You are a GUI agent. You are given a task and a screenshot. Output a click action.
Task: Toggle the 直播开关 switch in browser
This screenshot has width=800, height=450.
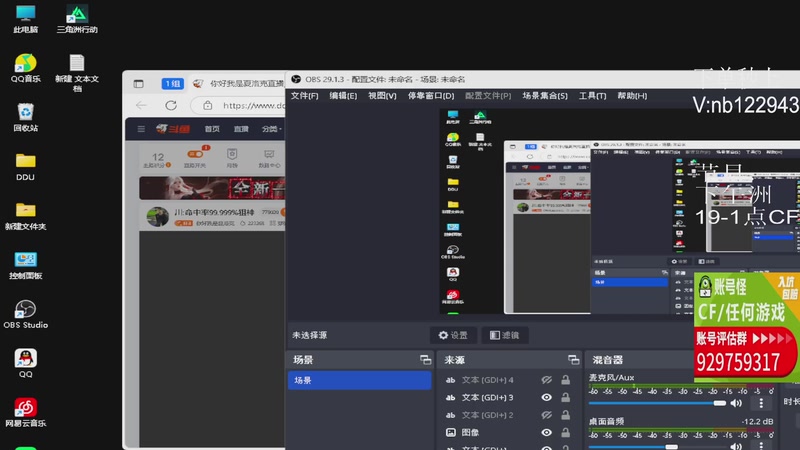coord(195,154)
